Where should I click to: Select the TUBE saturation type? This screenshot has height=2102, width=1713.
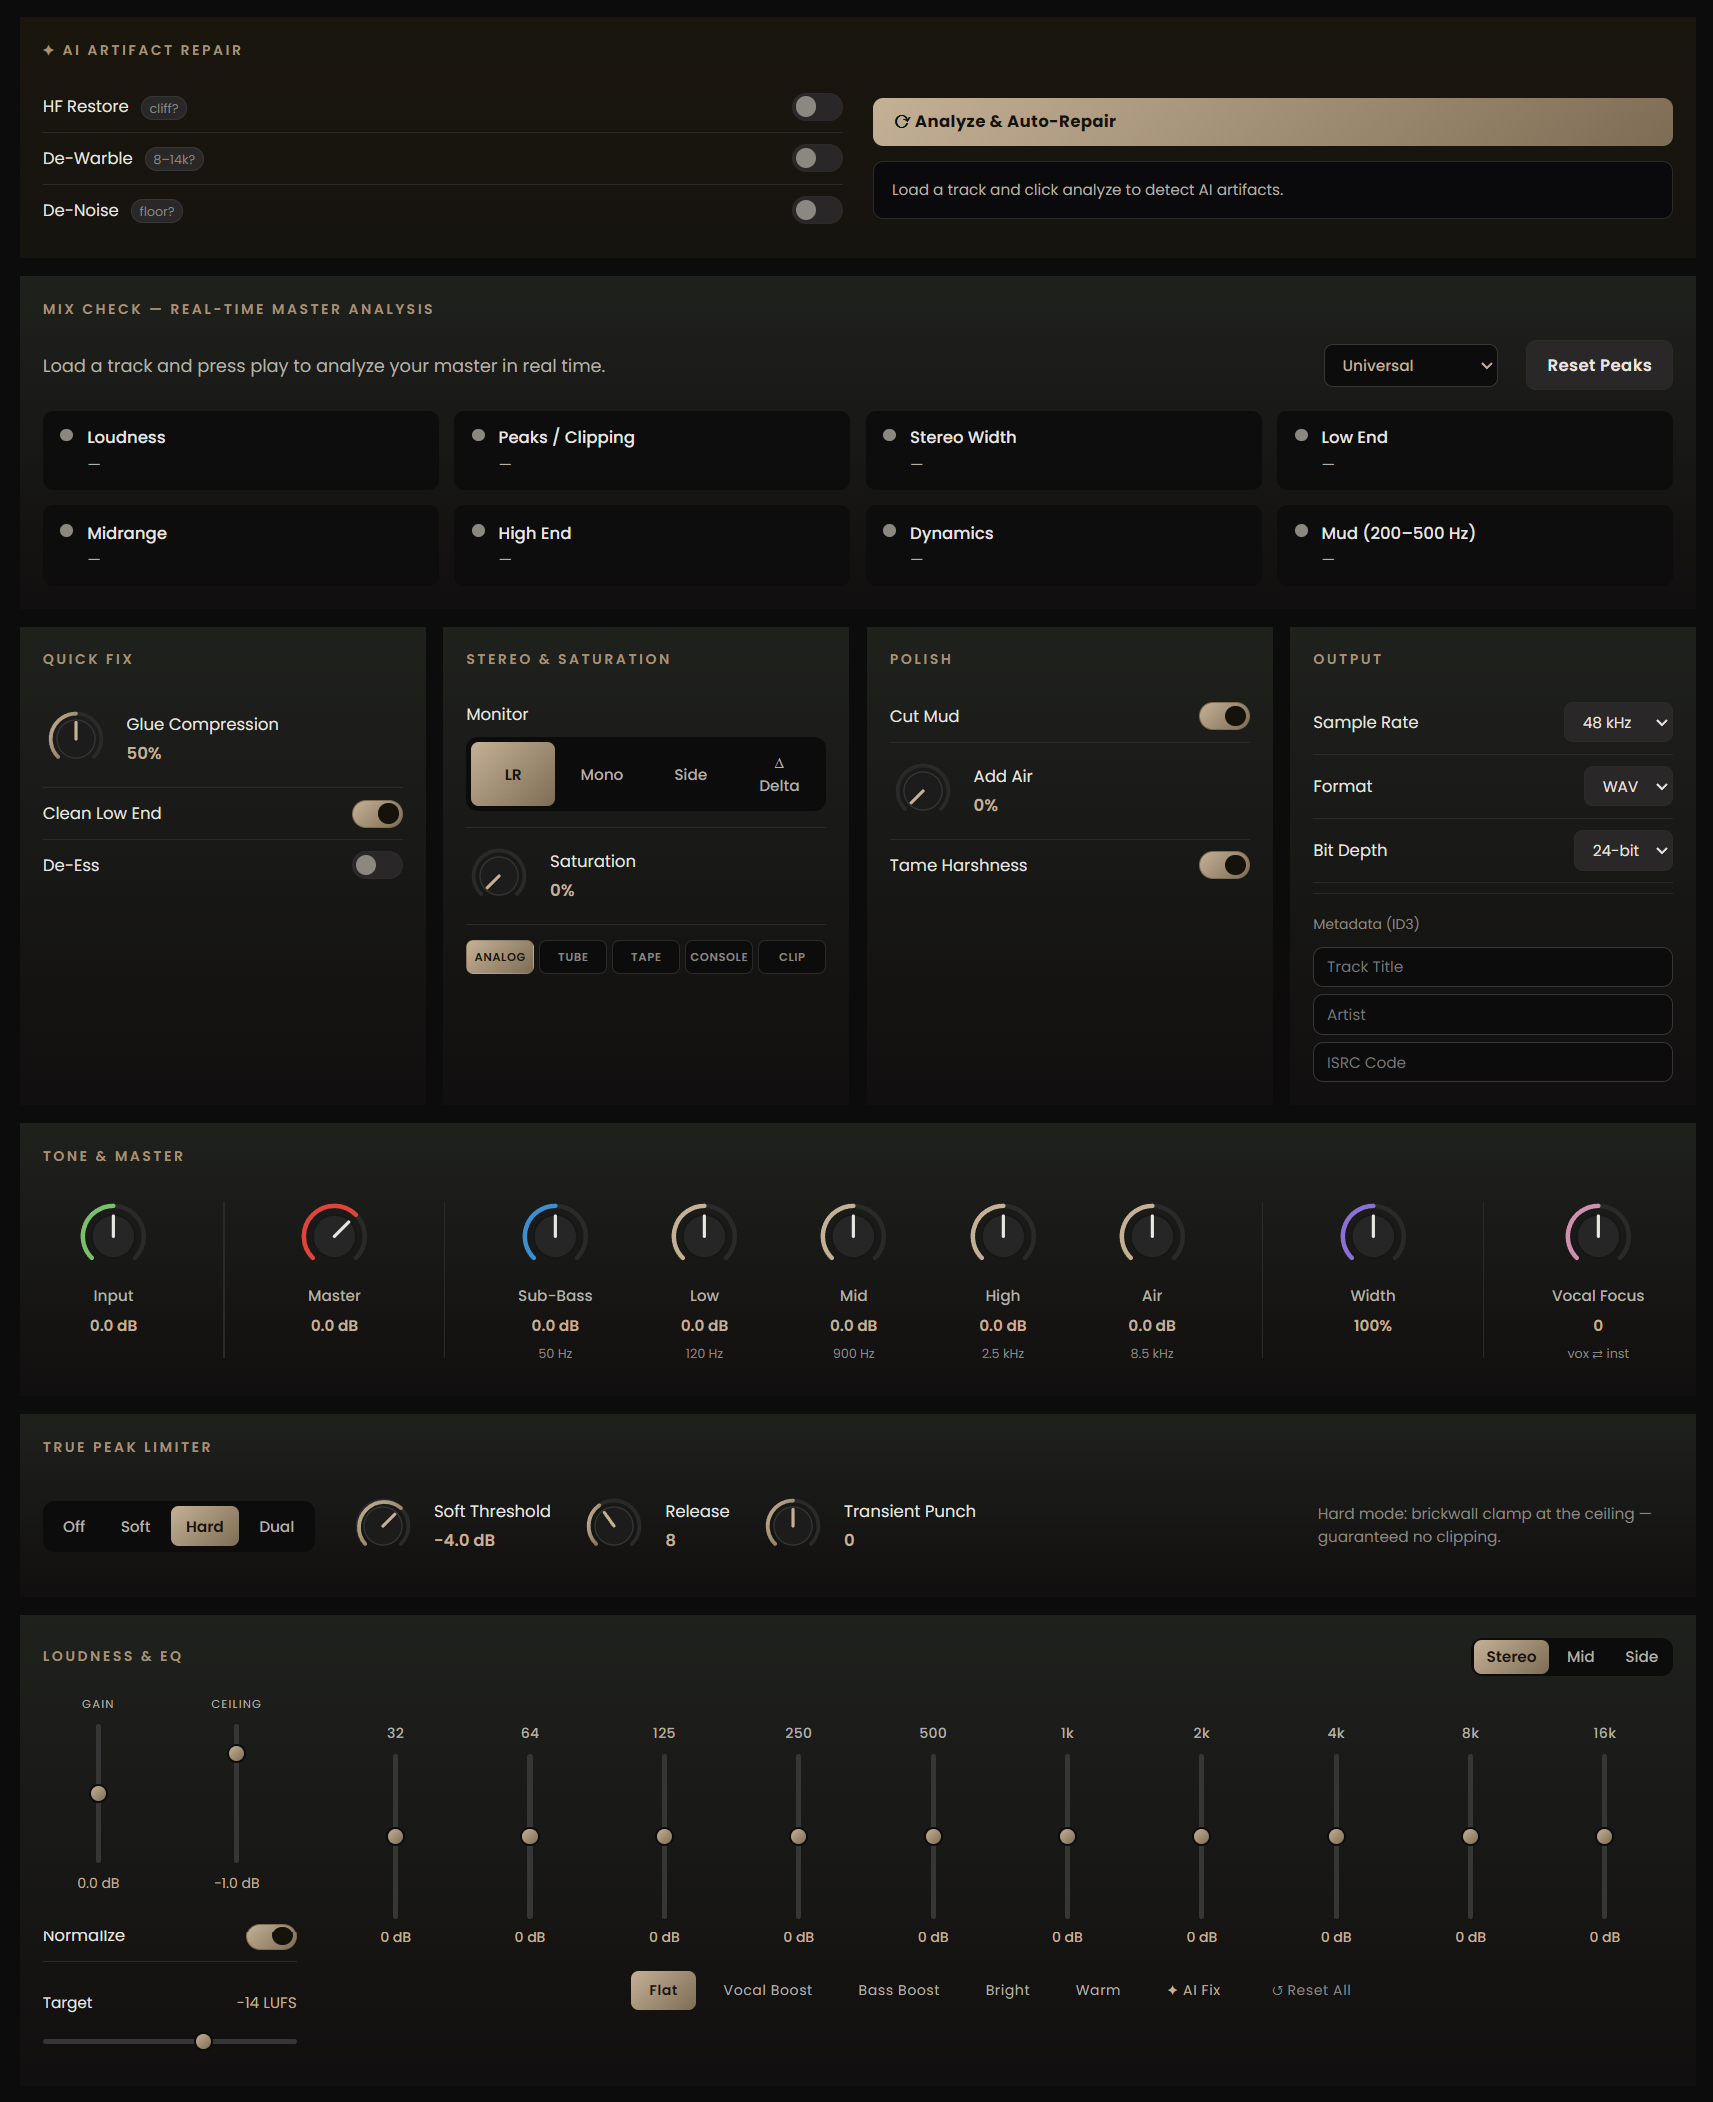click(573, 957)
